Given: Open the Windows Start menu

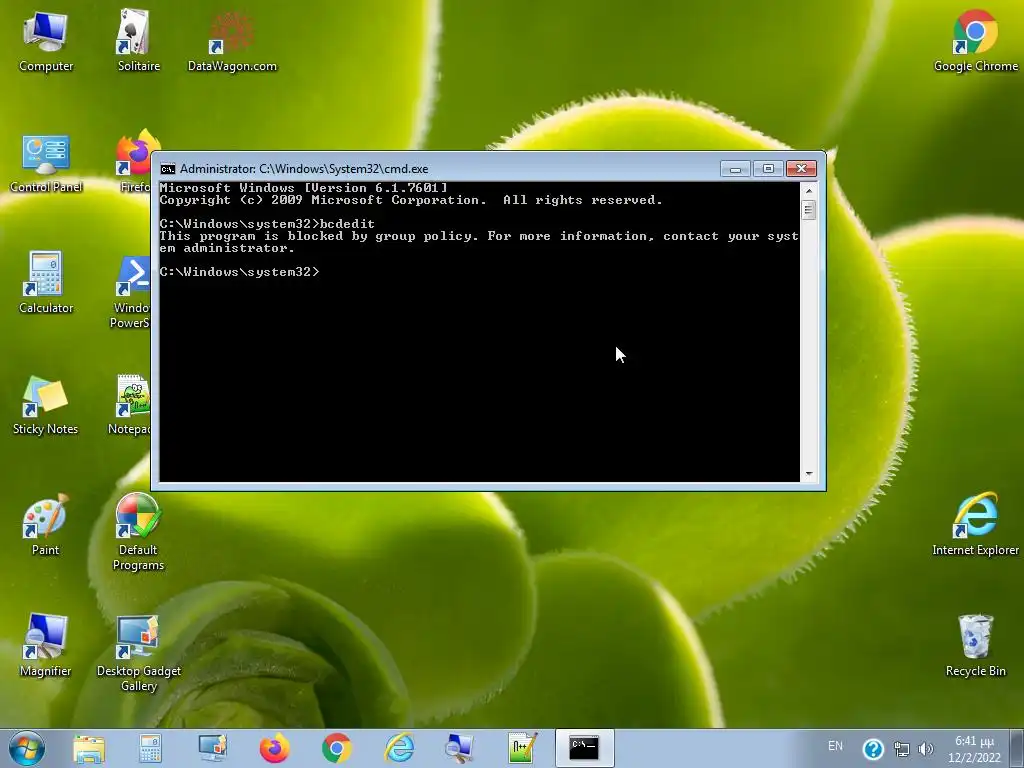Looking at the screenshot, I should [x=26, y=748].
